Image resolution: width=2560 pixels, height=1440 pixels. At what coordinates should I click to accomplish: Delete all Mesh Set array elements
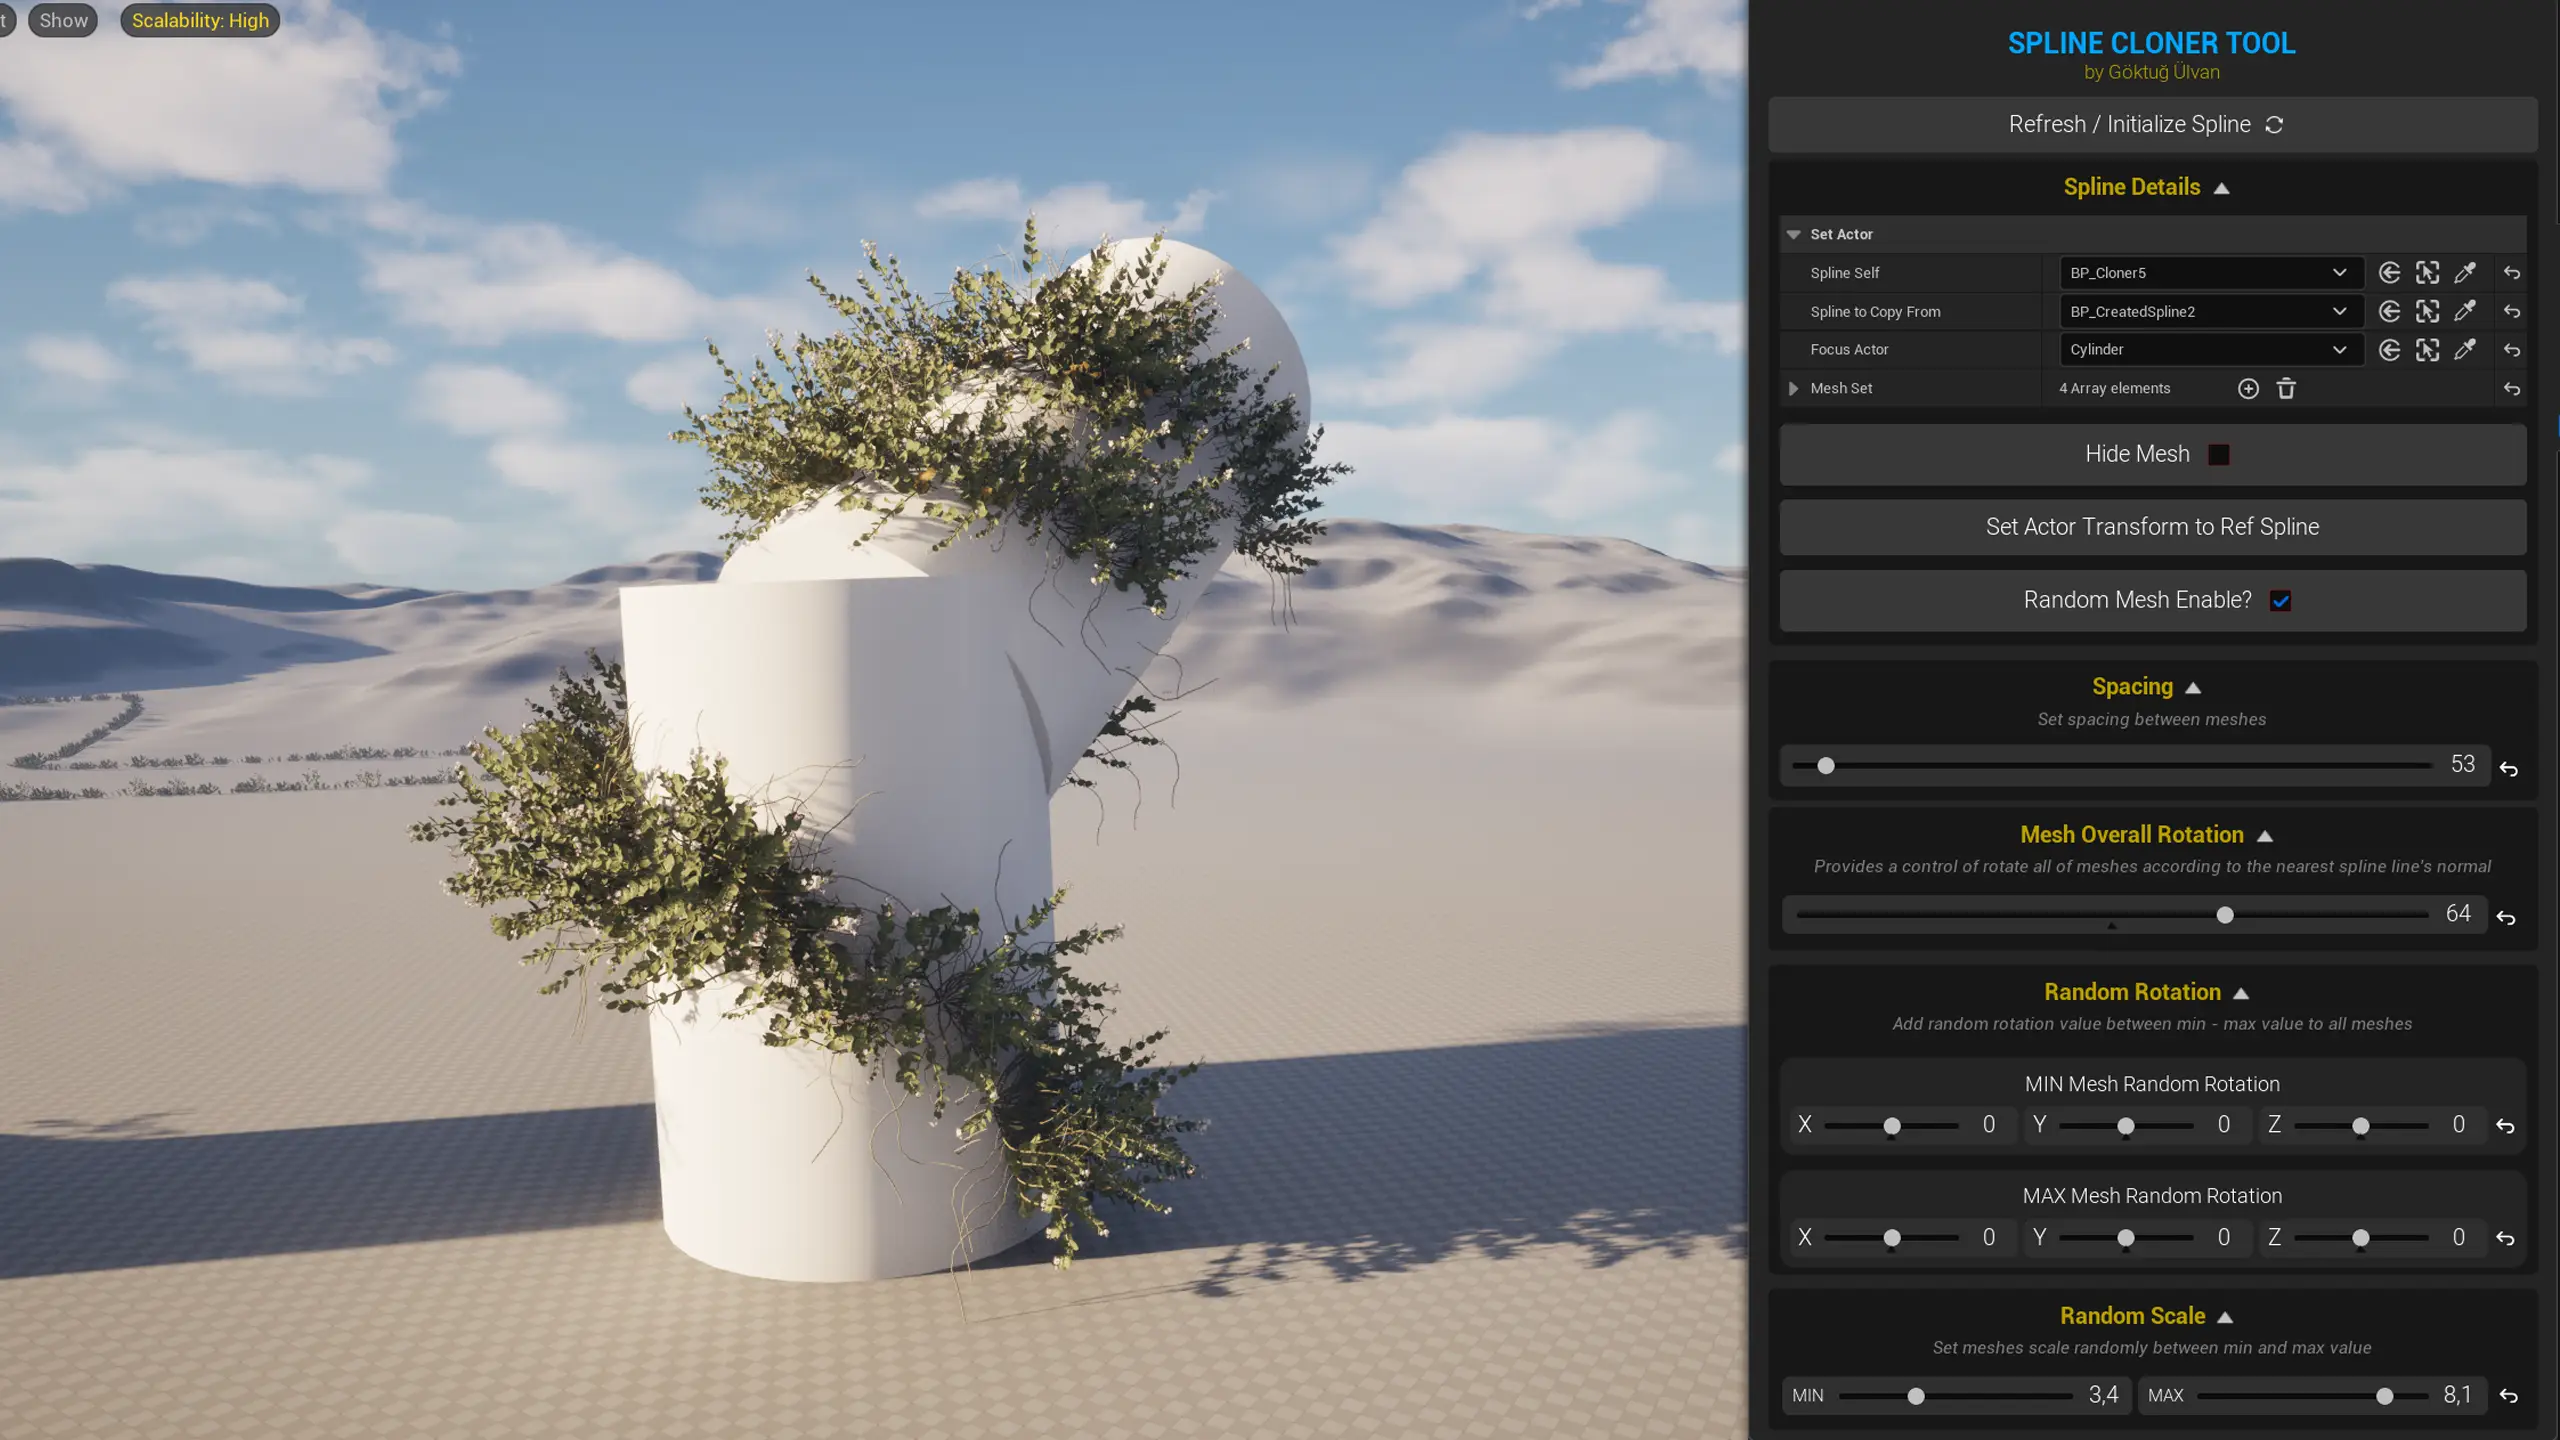(x=2286, y=389)
